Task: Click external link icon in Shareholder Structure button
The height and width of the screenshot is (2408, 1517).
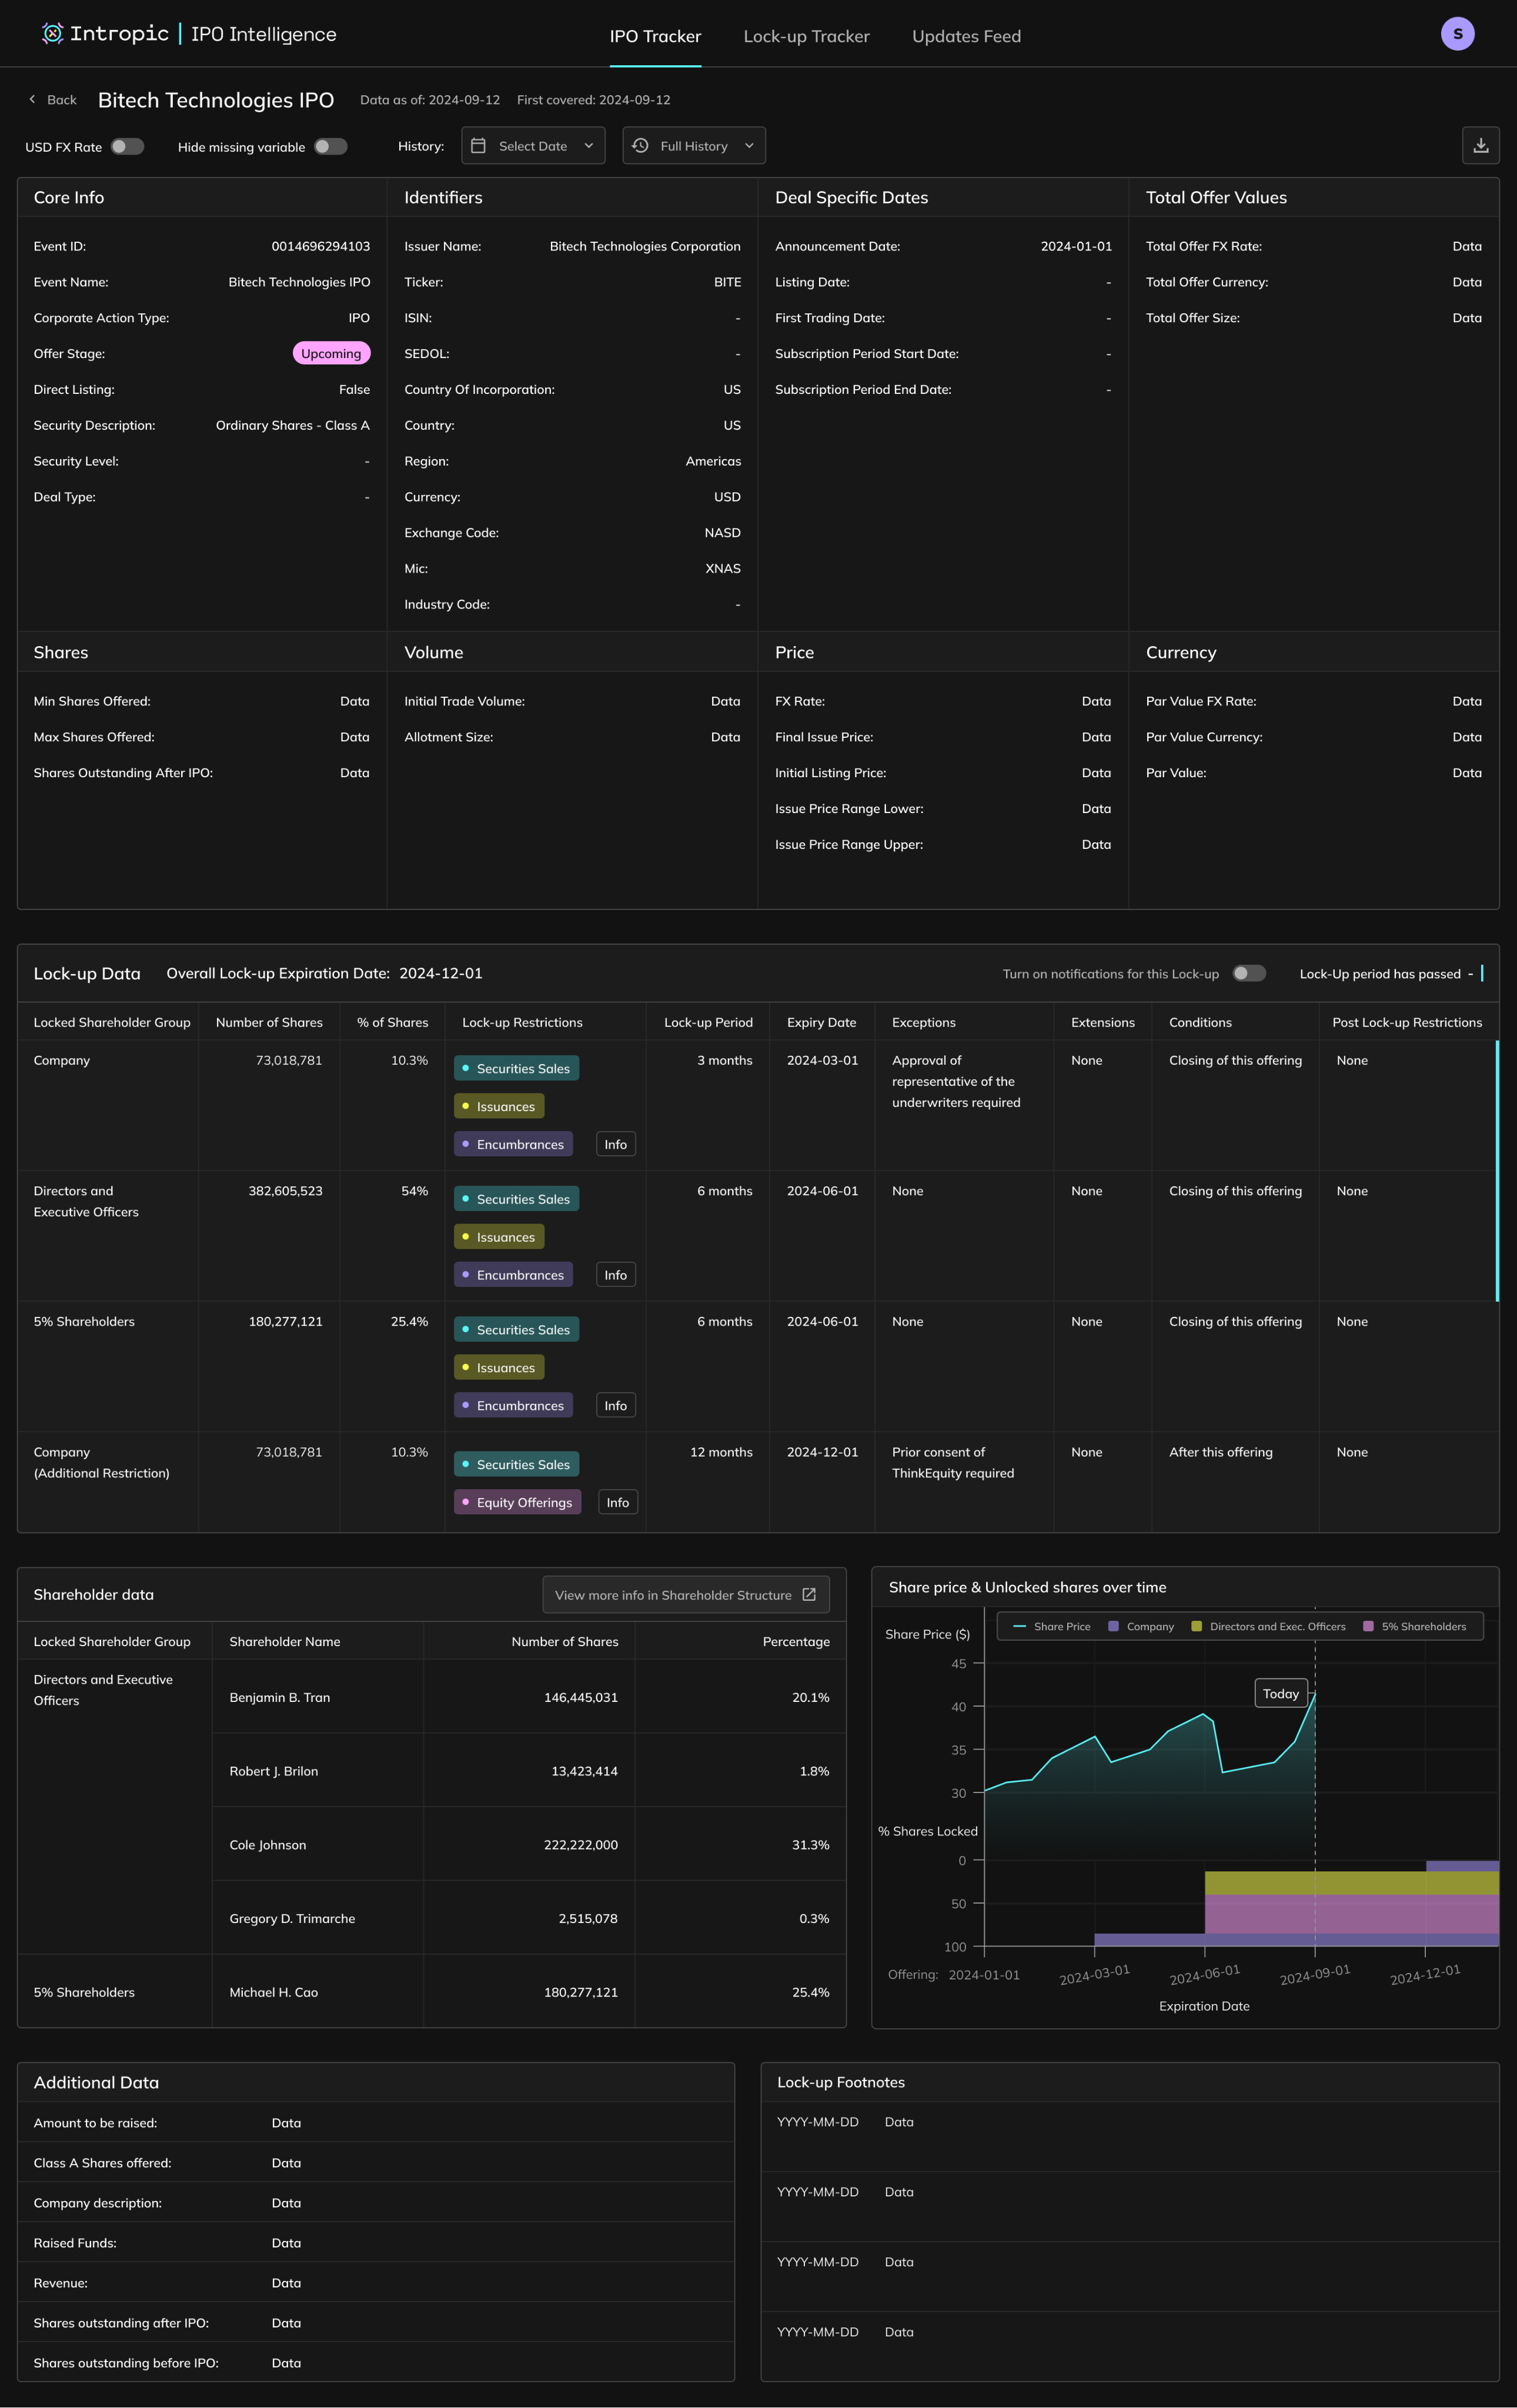Action: (x=809, y=1595)
